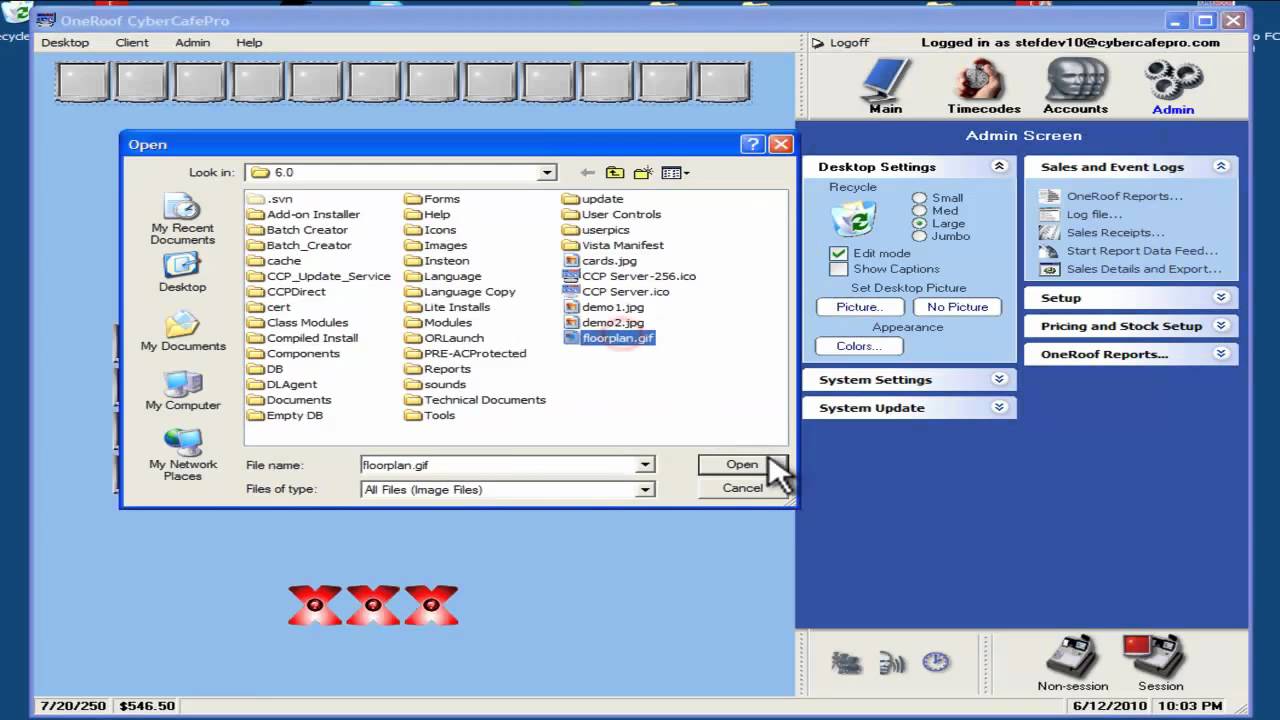Select the demo1.jpg file
Image resolution: width=1280 pixels, height=720 pixels.
604,307
